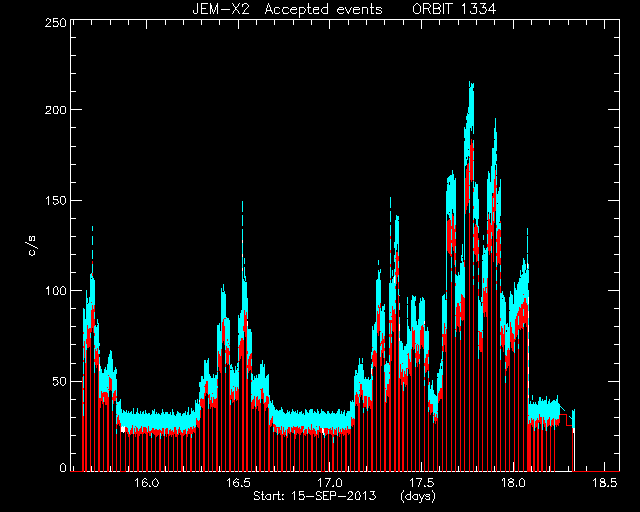Click the plot title 'JEM-X2 Accepted events'
The height and width of the screenshot is (512, 640).
point(287,9)
